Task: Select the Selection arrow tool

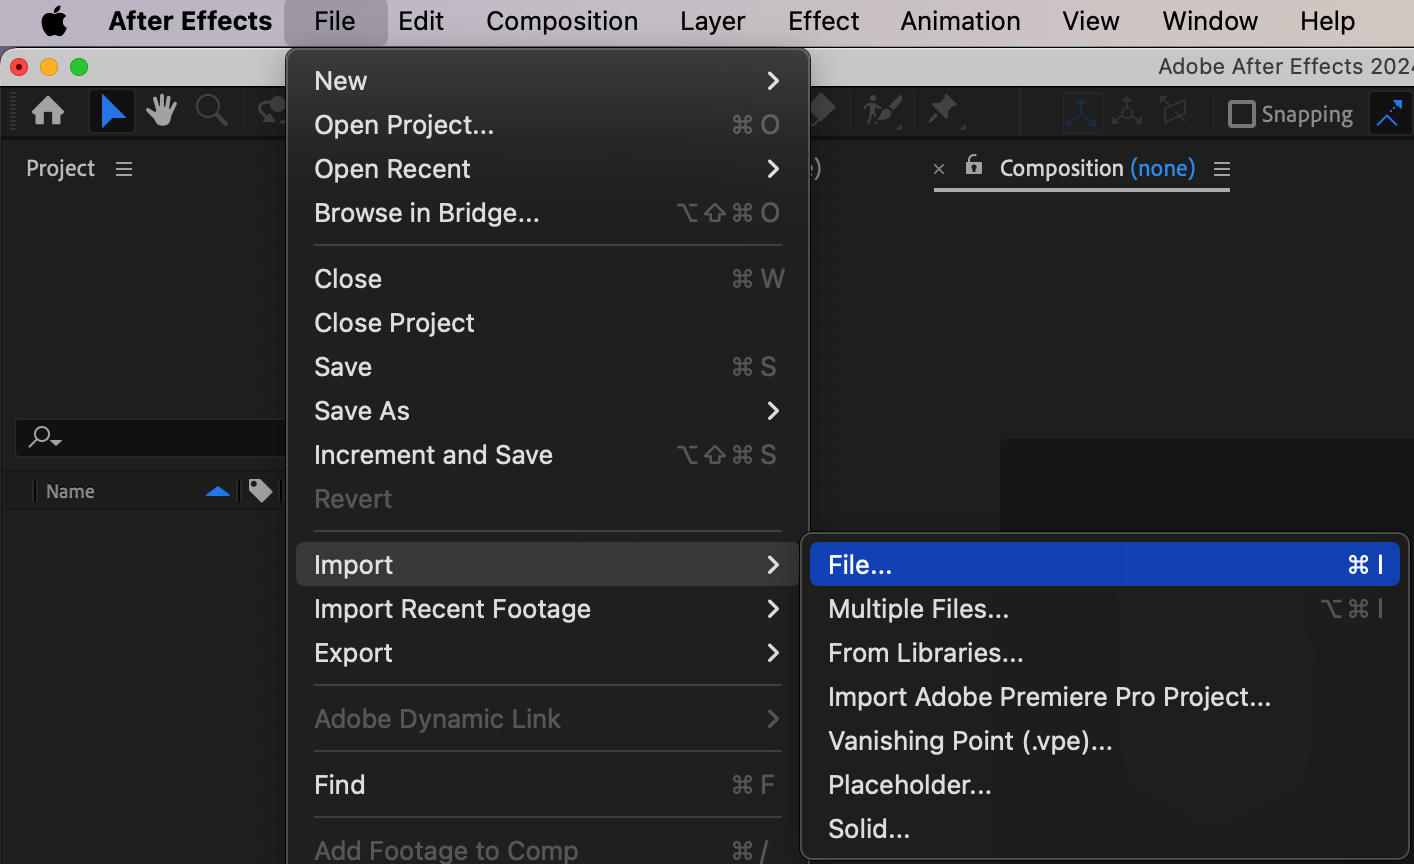Action: point(112,111)
